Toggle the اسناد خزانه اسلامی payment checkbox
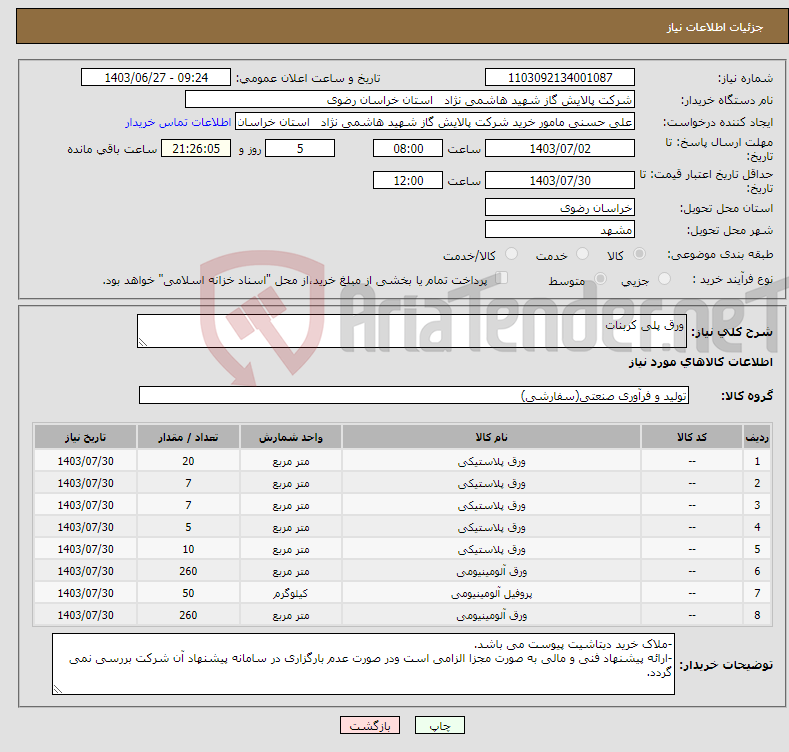This screenshot has width=789, height=752. click(x=501, y=278)
